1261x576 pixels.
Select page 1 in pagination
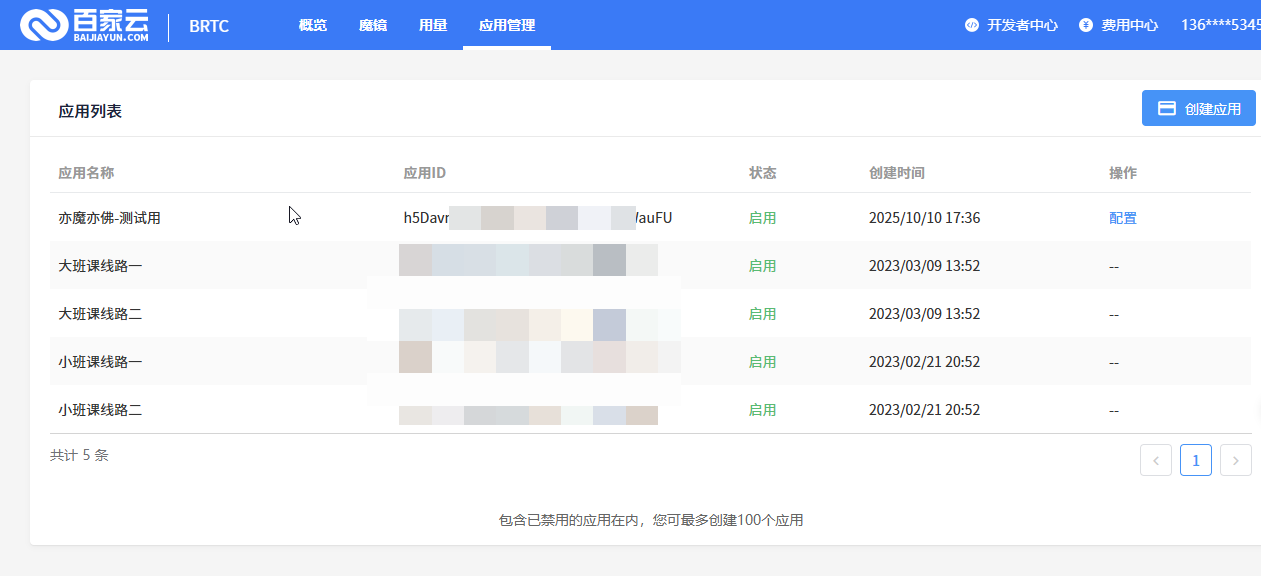click(x=1195, y=460)
